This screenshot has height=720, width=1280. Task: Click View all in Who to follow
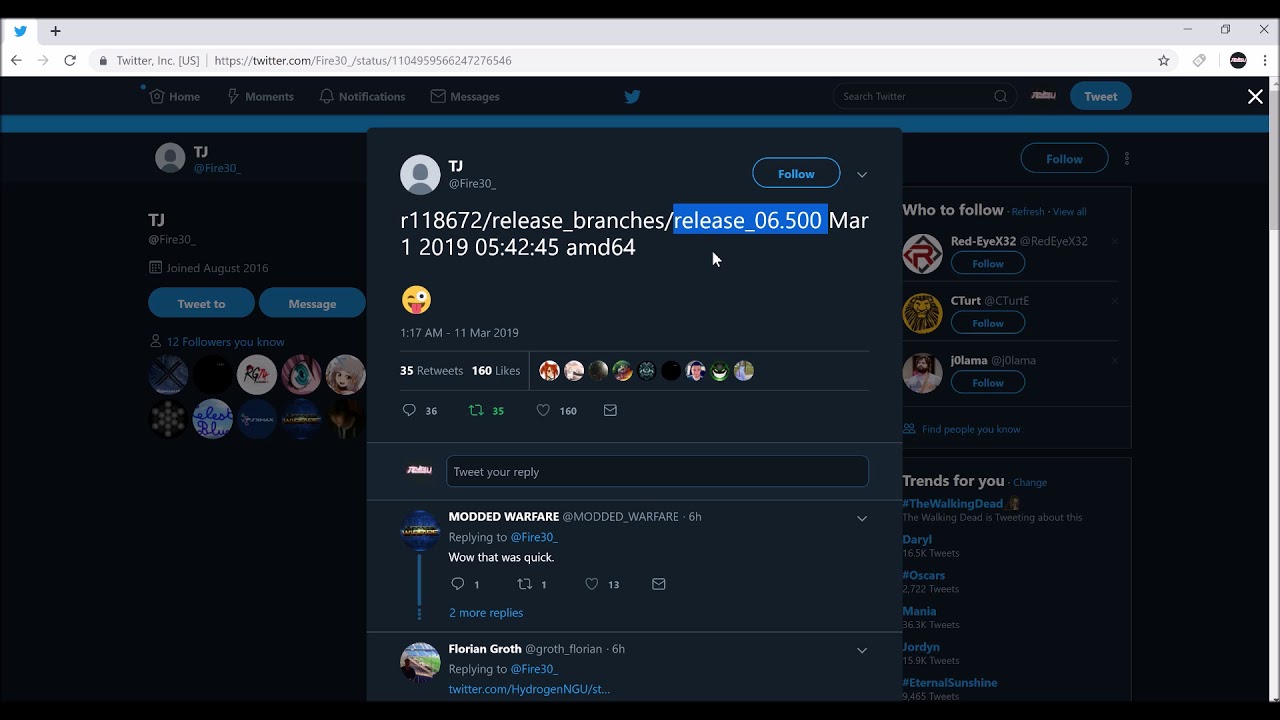(1069, 212)
